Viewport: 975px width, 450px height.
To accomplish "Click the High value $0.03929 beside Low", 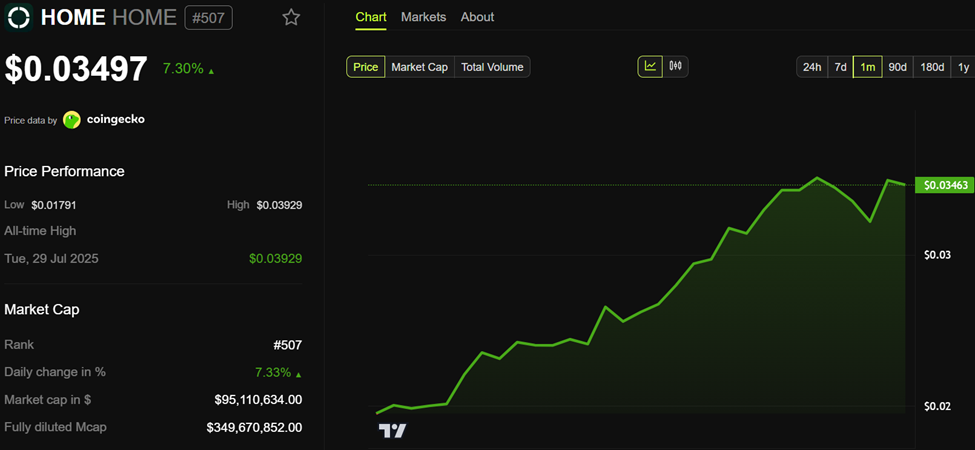I will pos(279,205).
